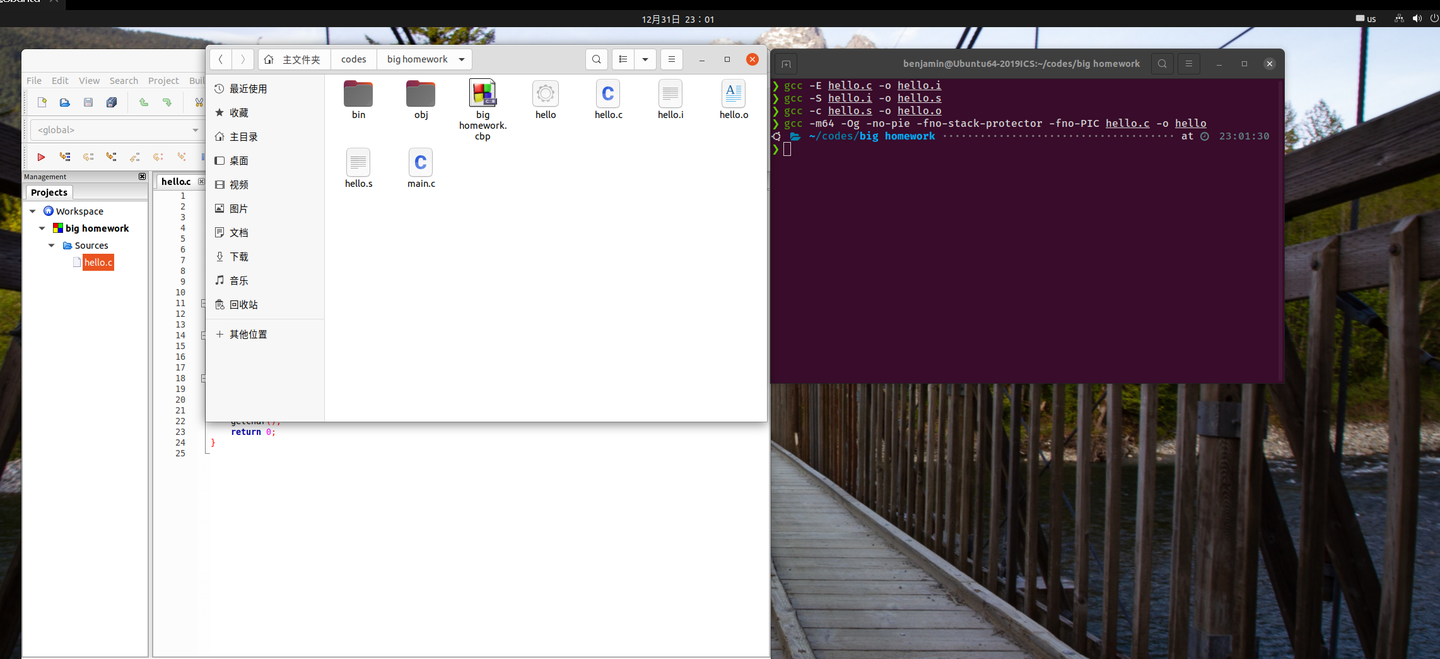Screen dimensions: 1440x659
Task: Open 音乐 in sidebar
Action: coord(265,281)
